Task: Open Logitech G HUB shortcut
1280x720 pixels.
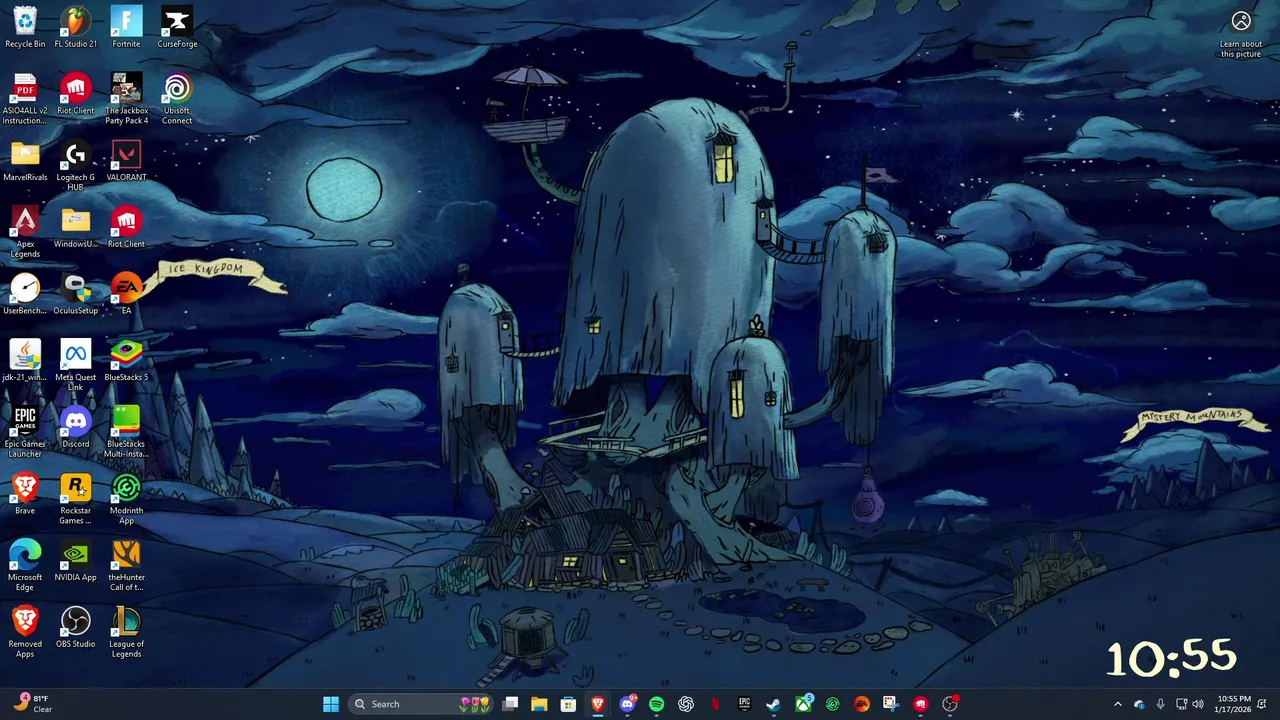Action: click(76, 166)
